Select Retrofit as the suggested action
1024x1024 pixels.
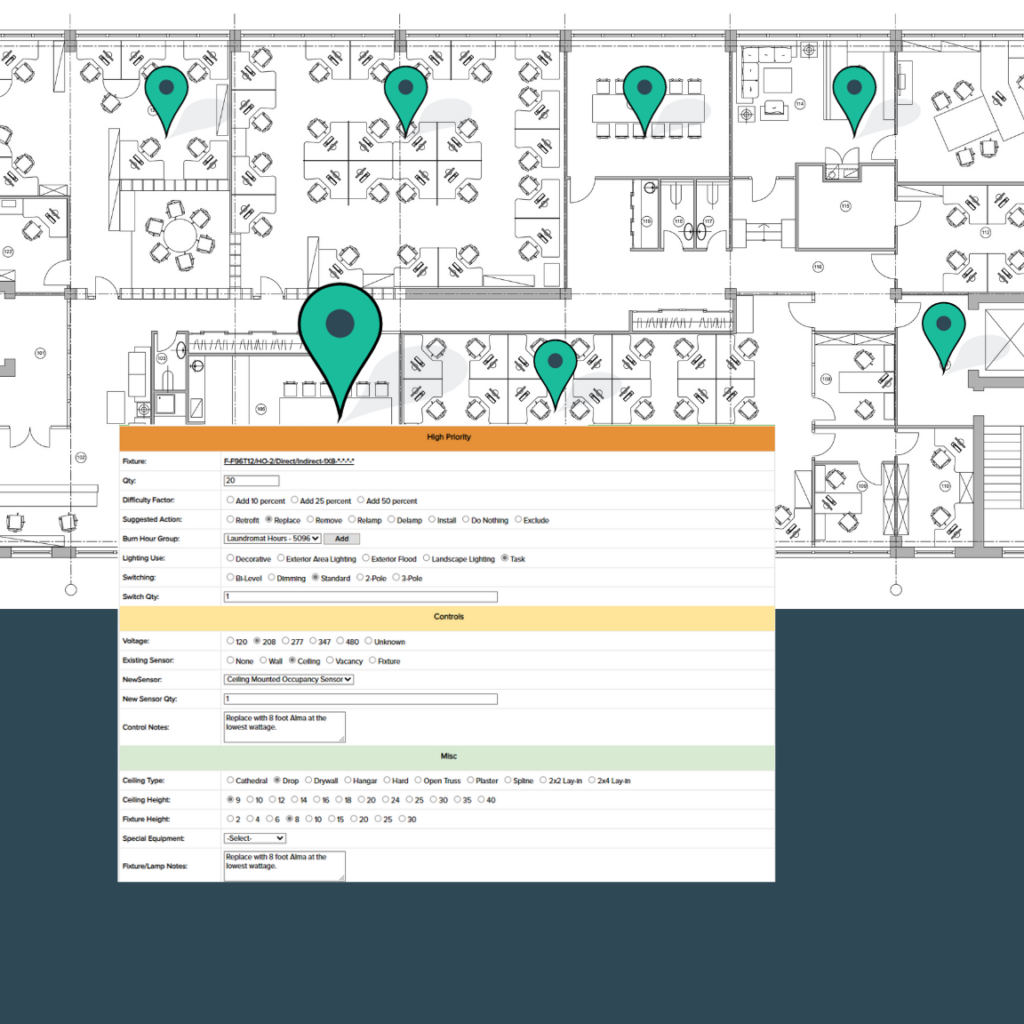231,520
